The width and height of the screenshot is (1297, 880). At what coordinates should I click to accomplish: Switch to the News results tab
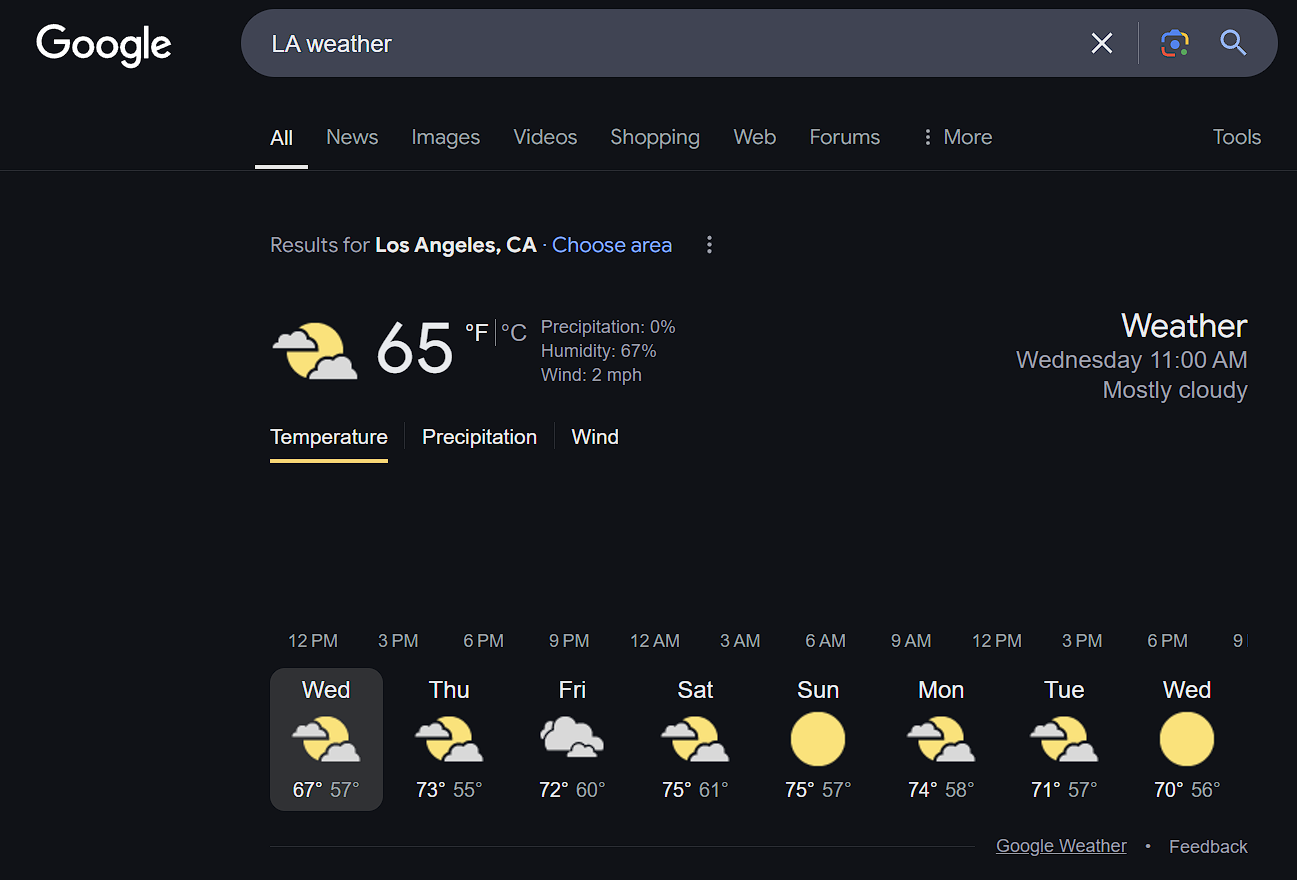(352, 137)
